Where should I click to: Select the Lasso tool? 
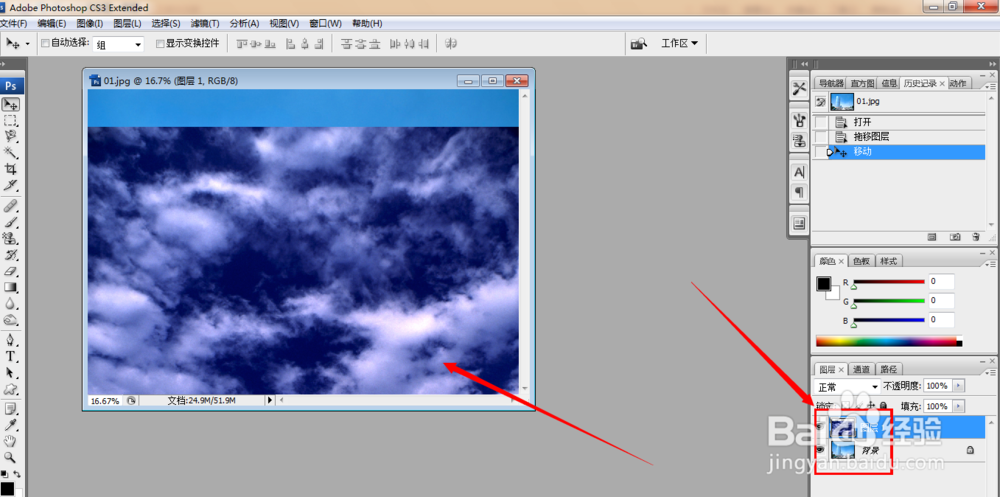tap(11, 137)
